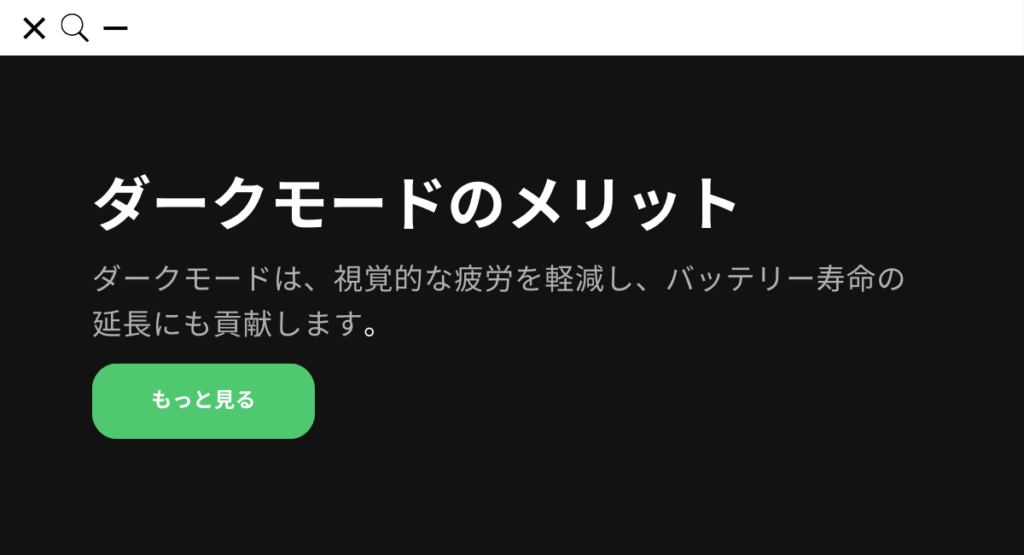1024x555 pixels.
Task: Click the empty white area of the top bar
Action: tap(575, 28)
